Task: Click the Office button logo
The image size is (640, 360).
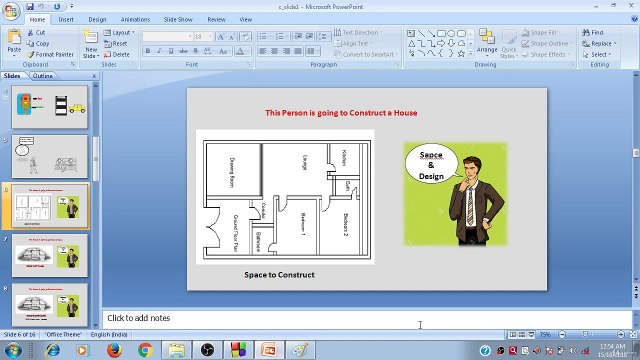Action: point(11,11)
